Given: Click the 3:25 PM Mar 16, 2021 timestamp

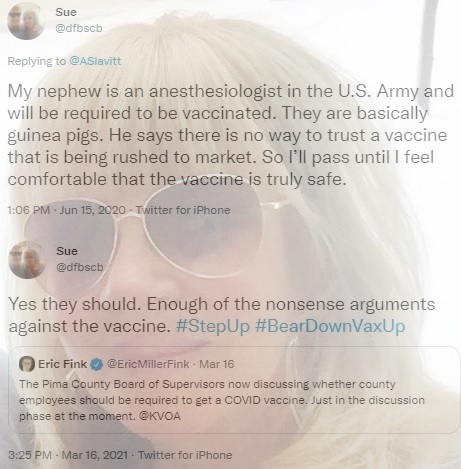Looking at the screenshot, I should coord(68,455).
